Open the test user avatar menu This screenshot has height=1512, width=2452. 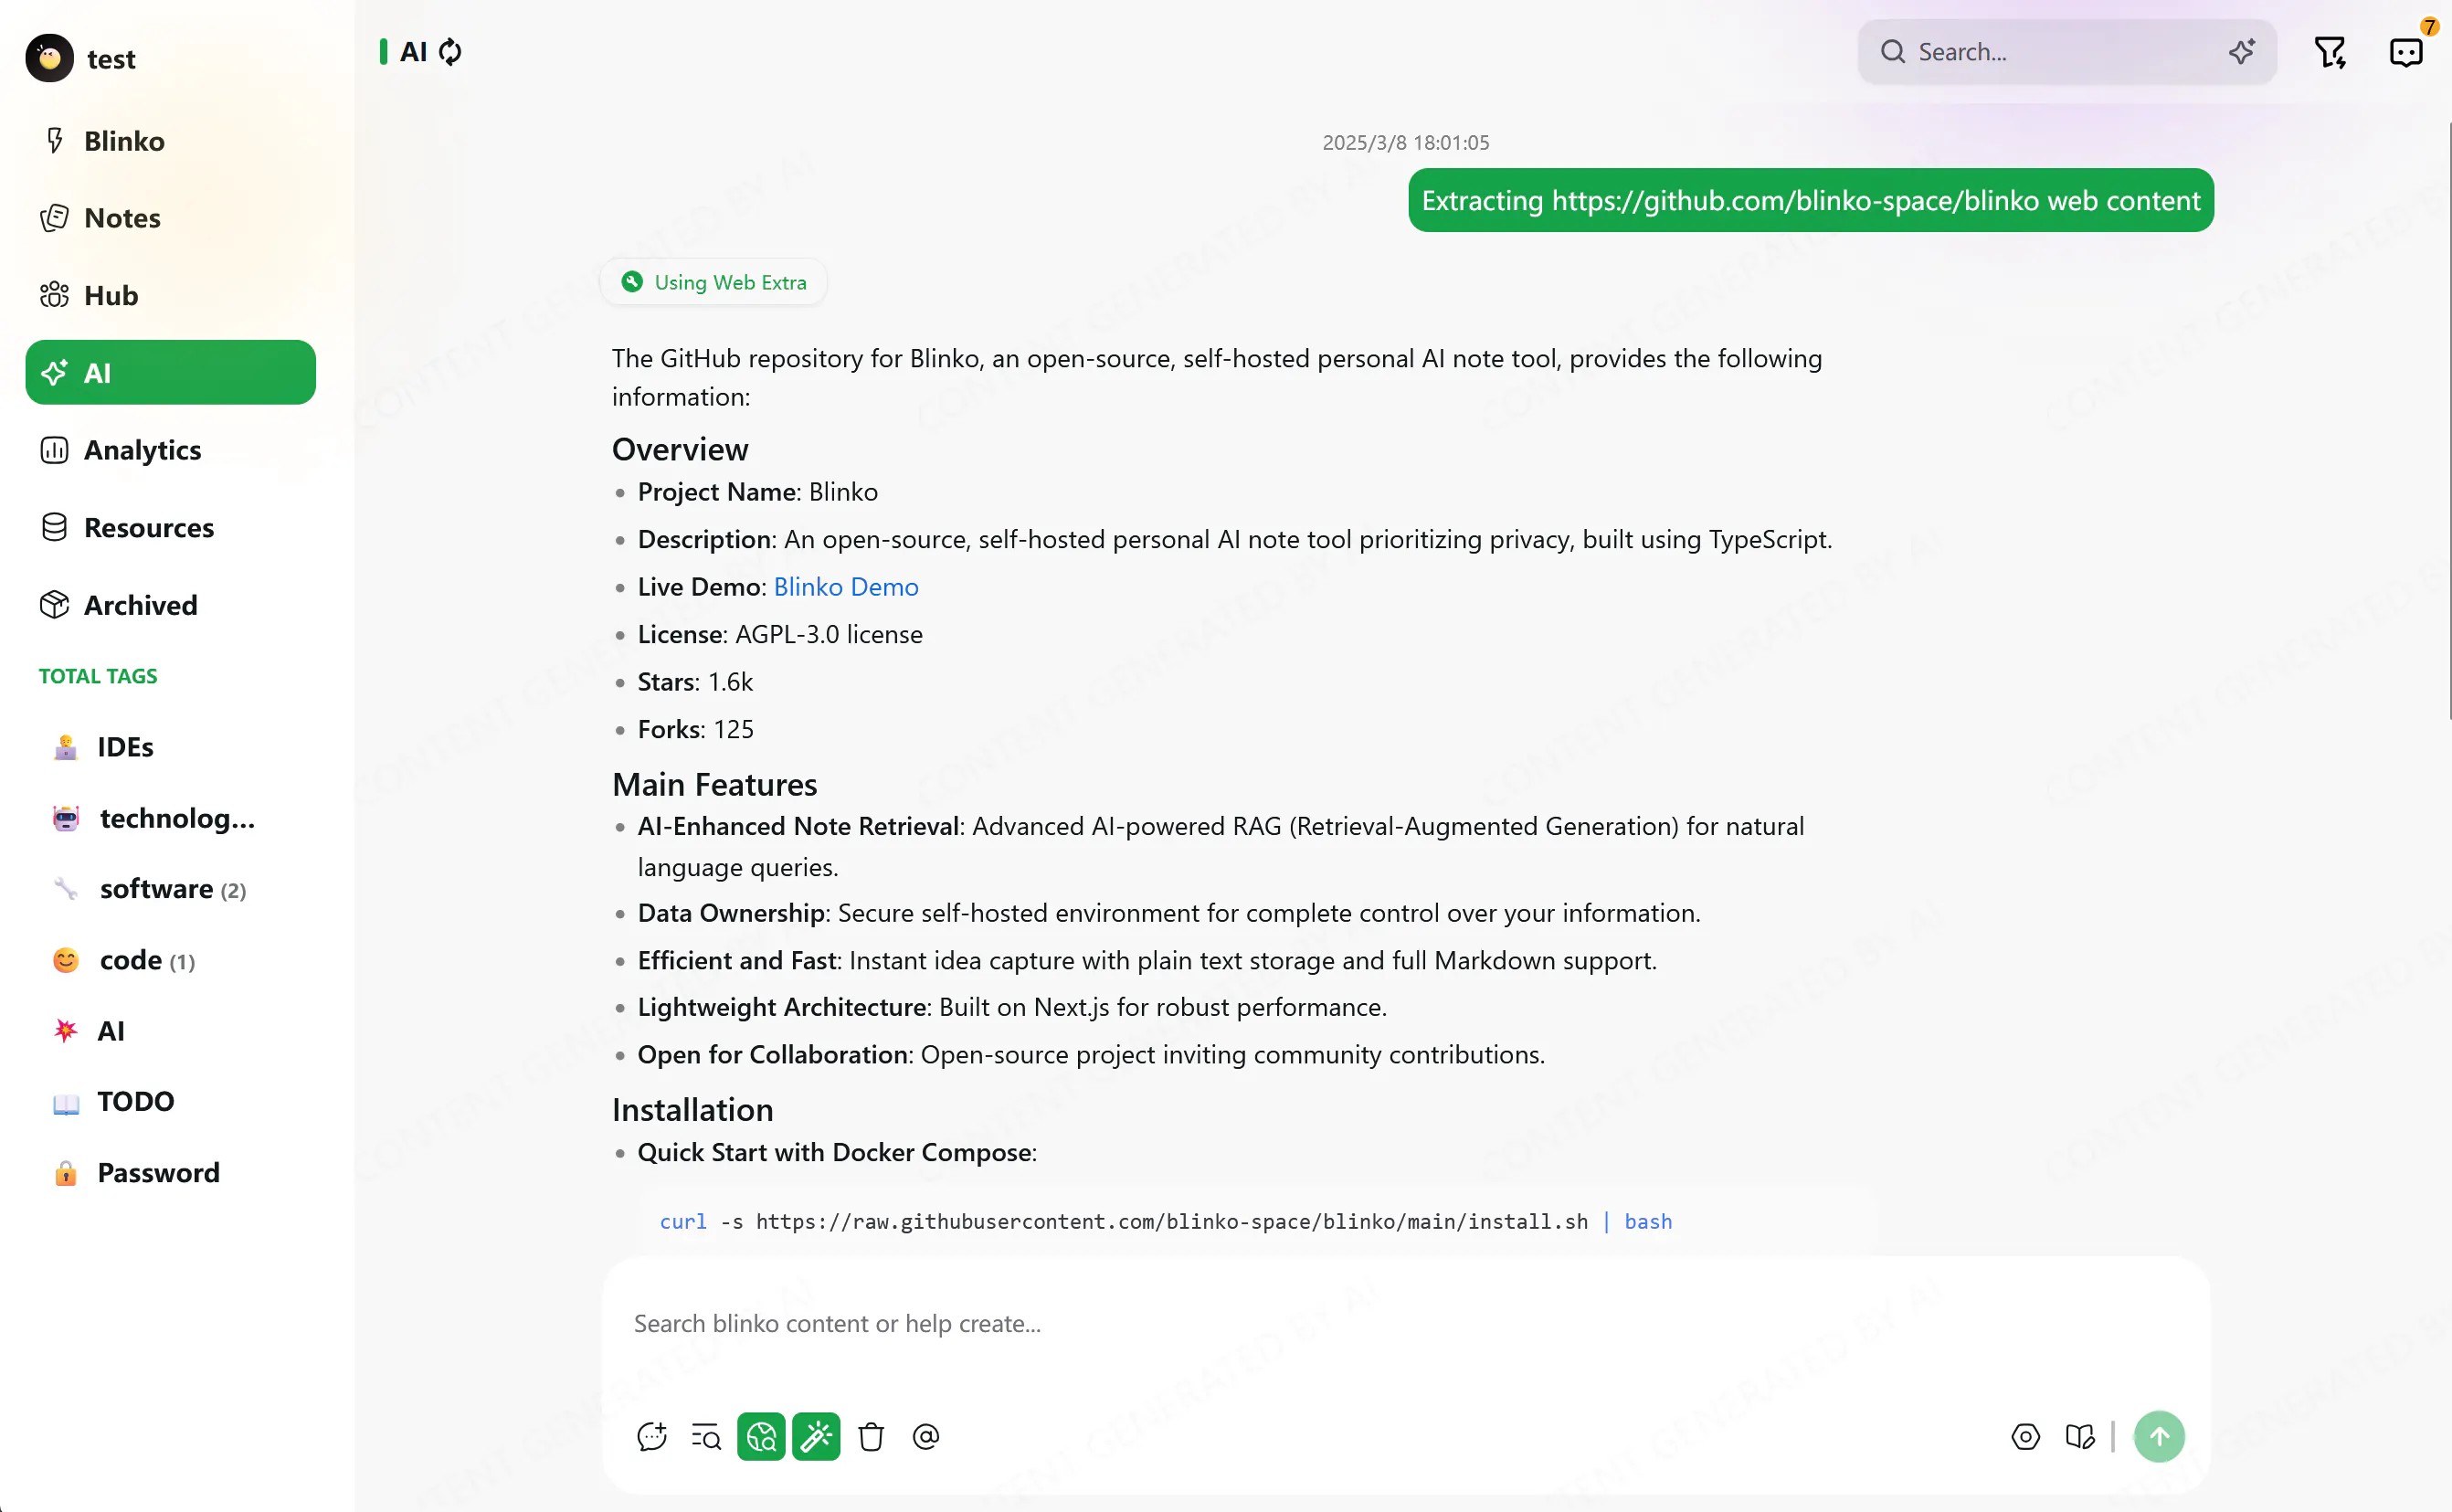point(49,58)
